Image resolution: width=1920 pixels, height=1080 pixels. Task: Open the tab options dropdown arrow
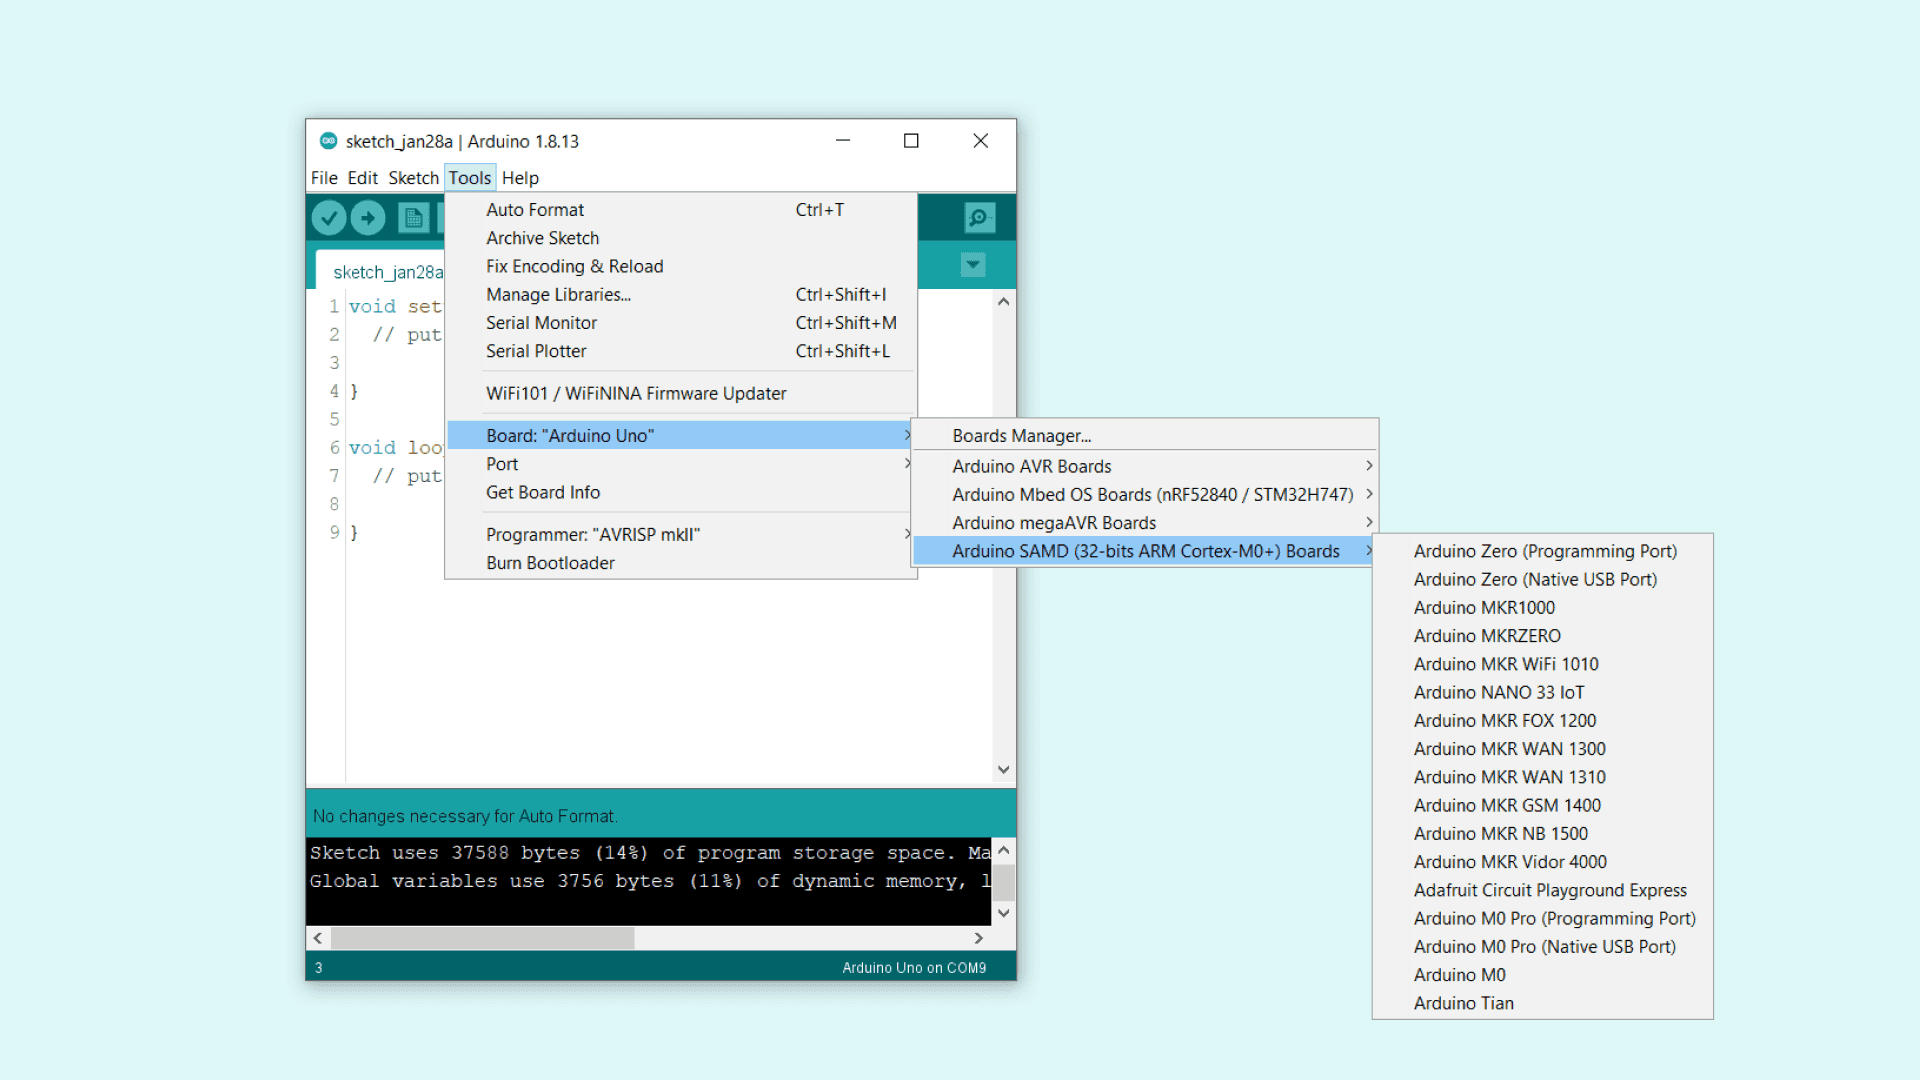[x=973, y=265]
